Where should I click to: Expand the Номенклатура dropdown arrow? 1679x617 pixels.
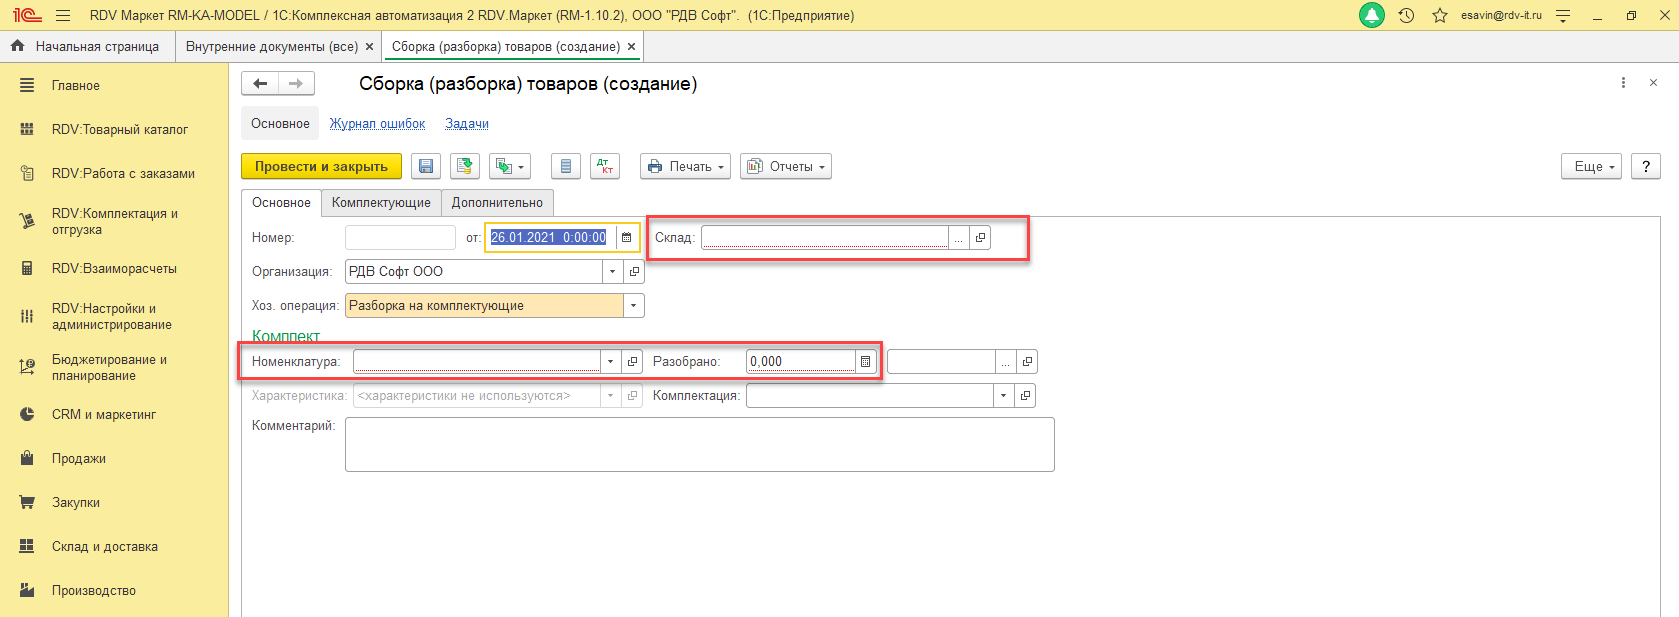point(611,362)
